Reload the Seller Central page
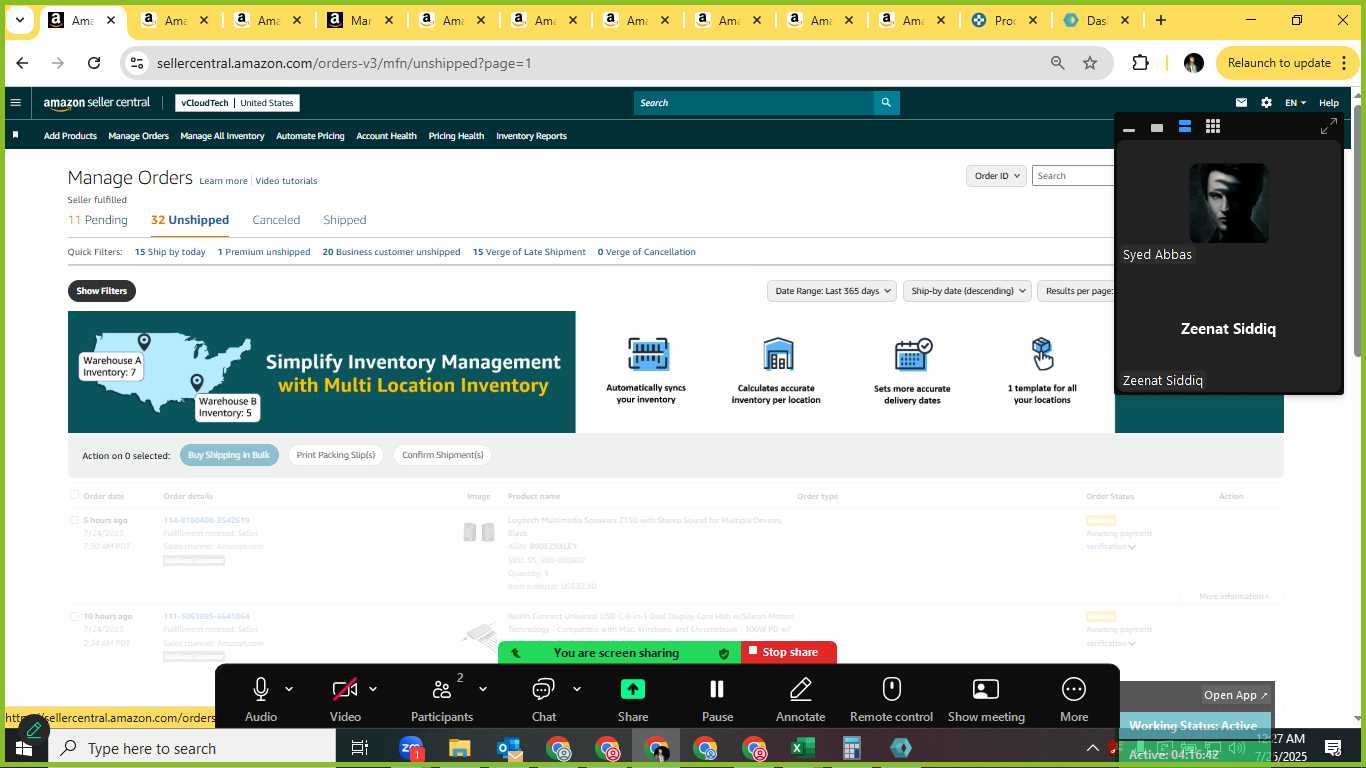The width and height of the screenshot is (1366, 768). coord(94,63)
